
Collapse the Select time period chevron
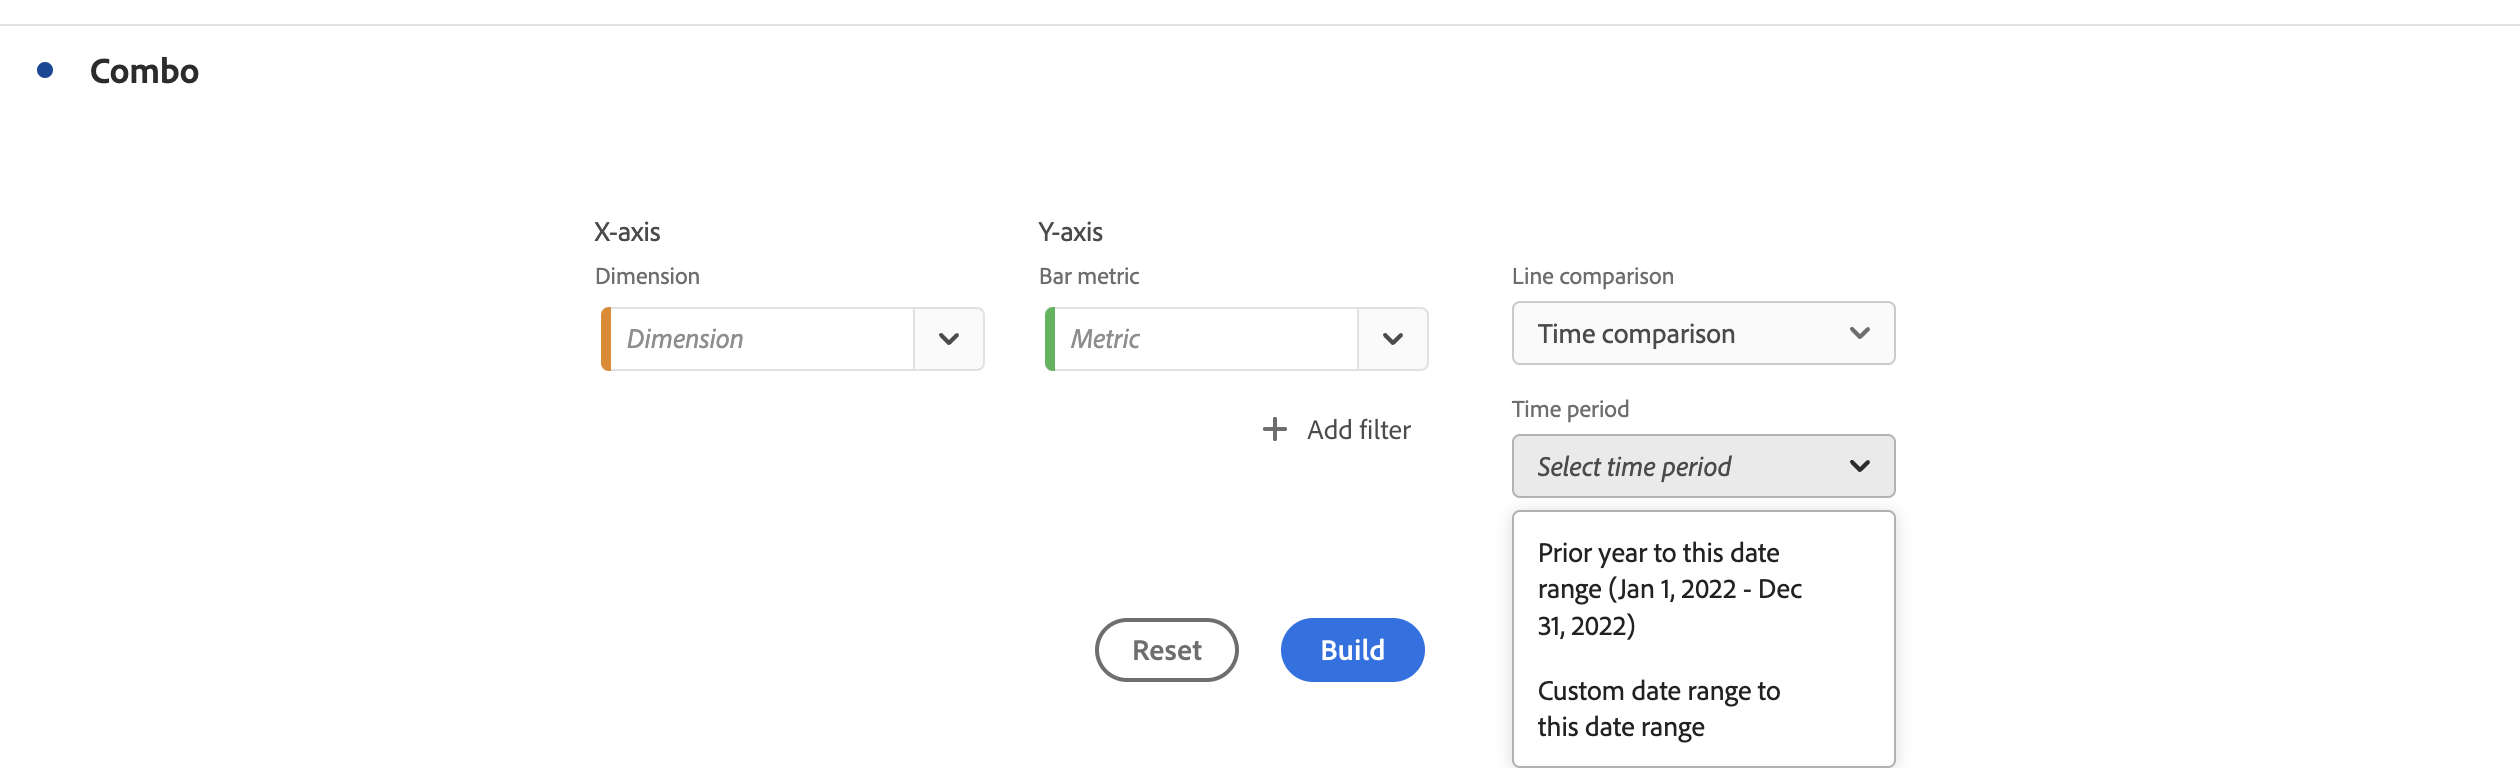(x=1859, y=466)
